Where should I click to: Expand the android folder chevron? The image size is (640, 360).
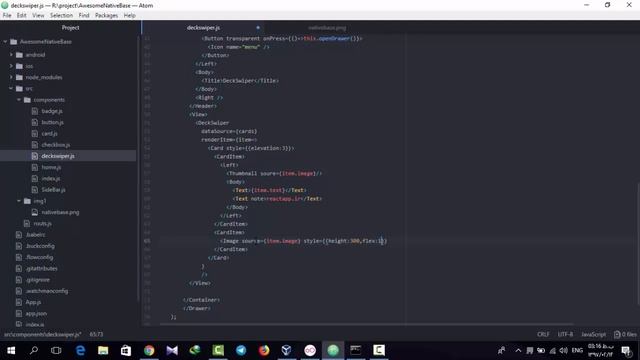[11, 55]
